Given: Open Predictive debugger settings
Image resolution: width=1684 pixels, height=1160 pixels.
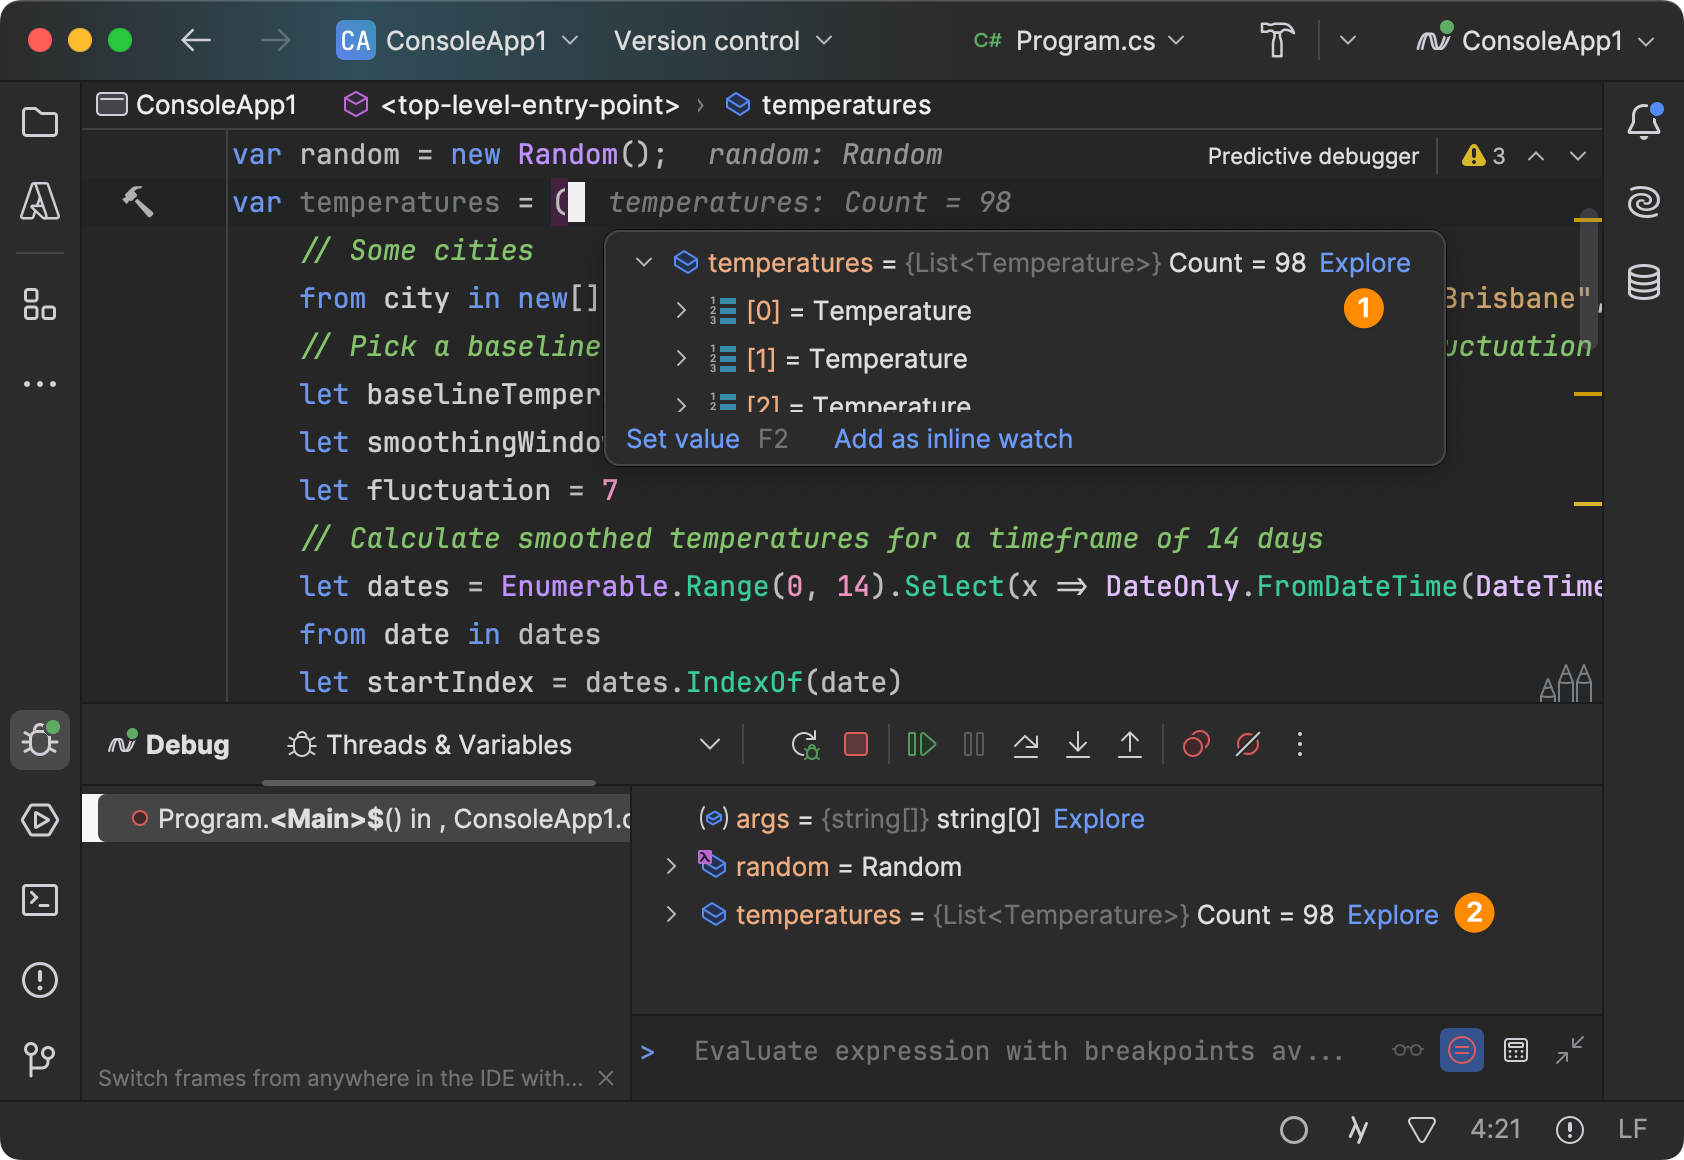Looking at the screenshot, I should click(x=1313, y=156).
